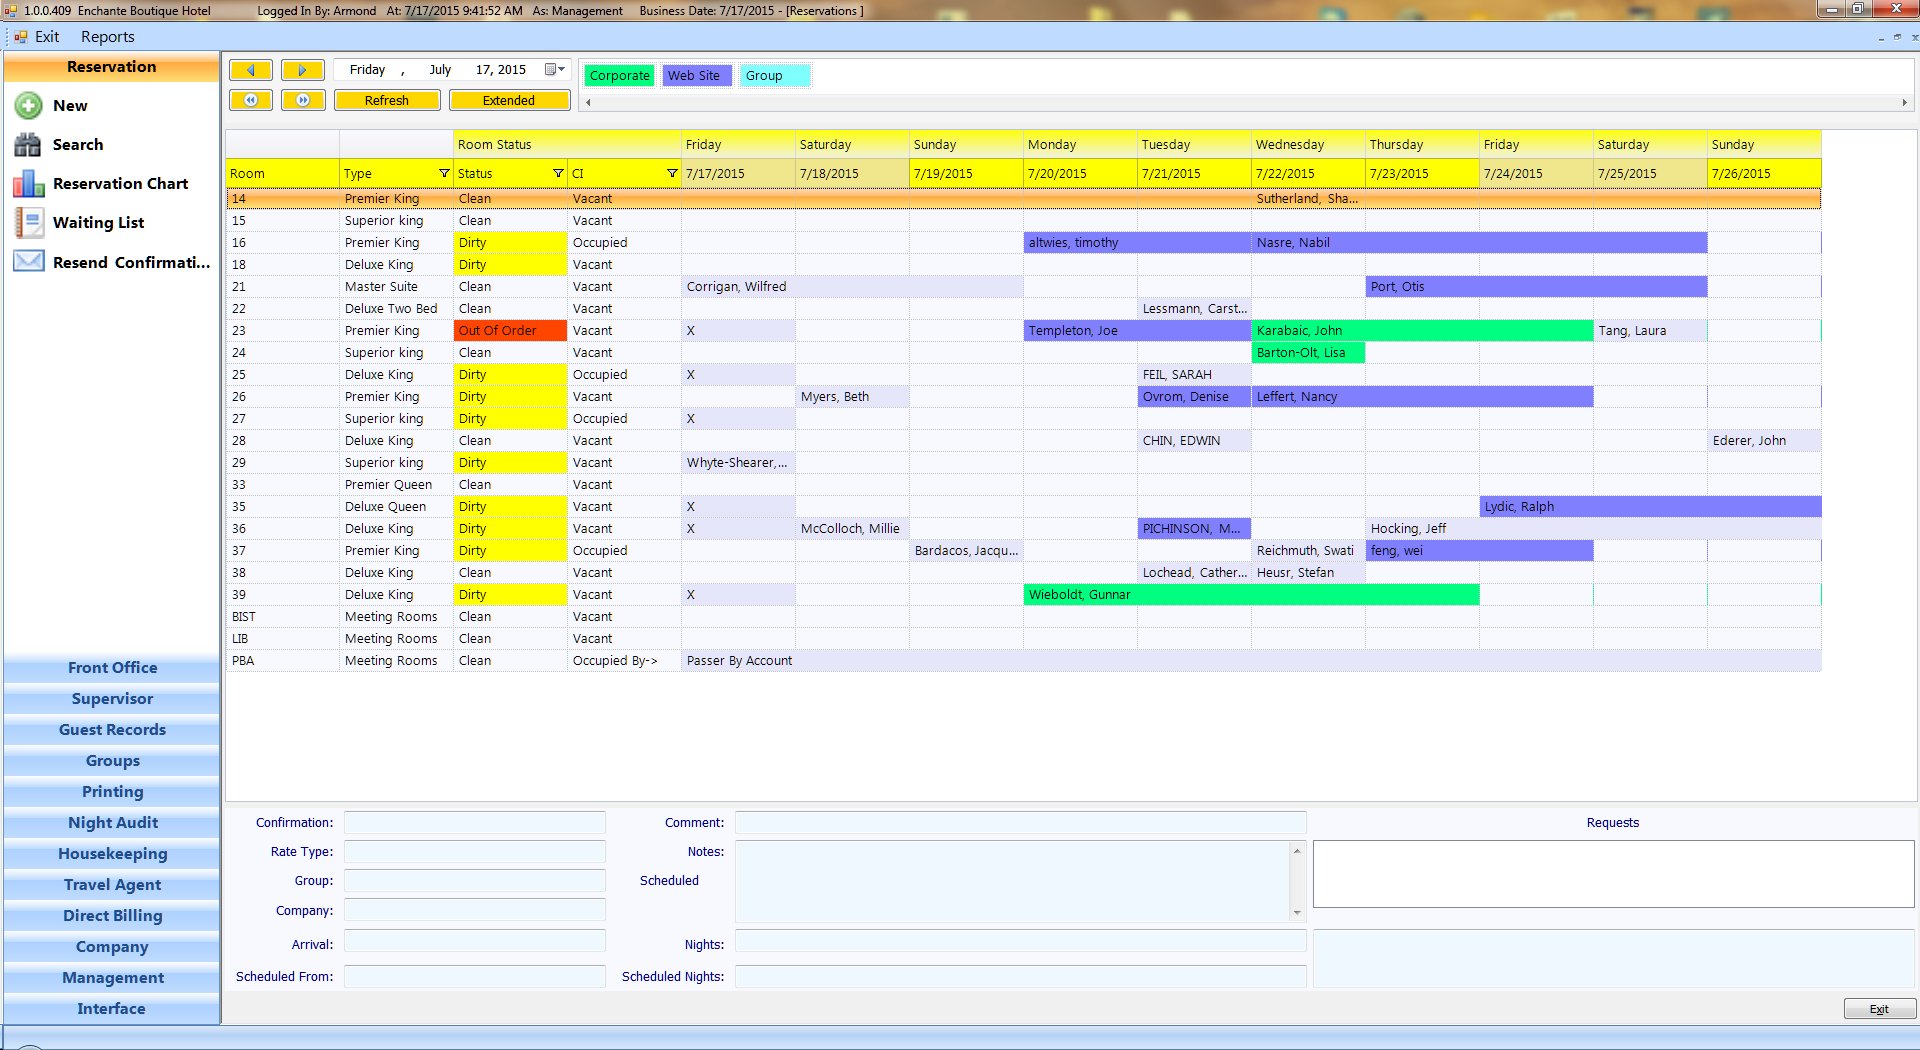Click the Requests list box
Viewport: 1920px width, 1050px height.
[1613, 874]
